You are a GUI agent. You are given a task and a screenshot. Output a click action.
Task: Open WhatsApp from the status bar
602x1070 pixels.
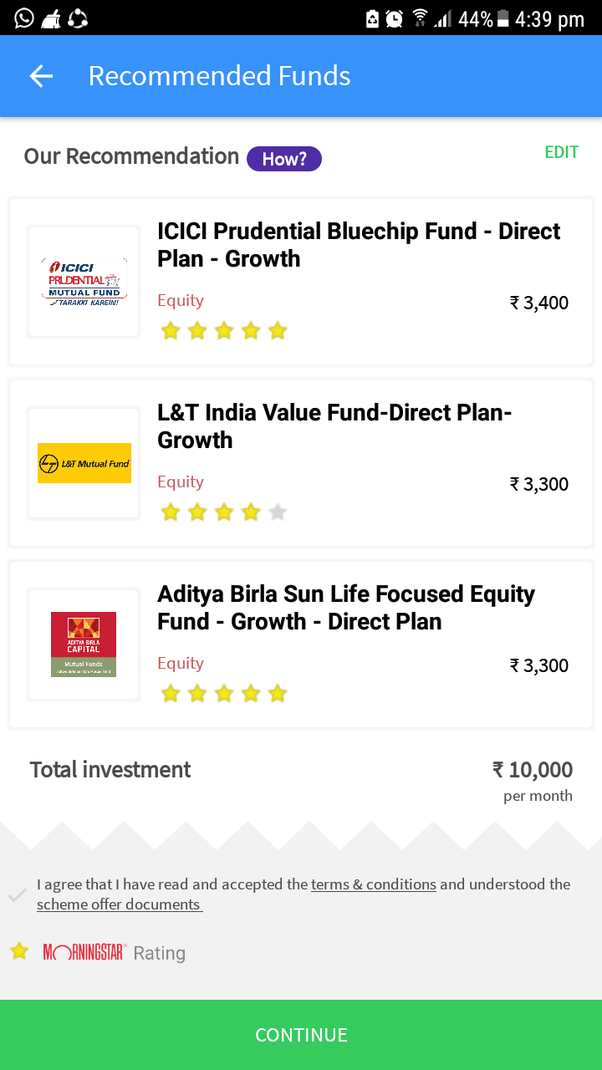[23, 16]
